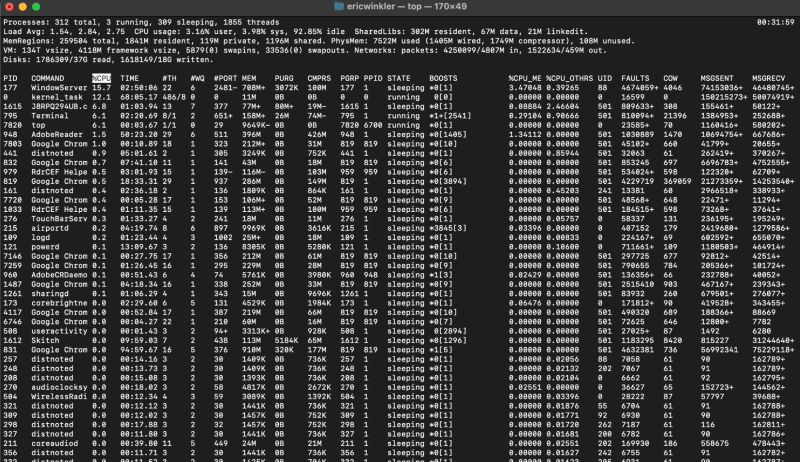Click the yellow minimize window button

click(x=22, y=7)
